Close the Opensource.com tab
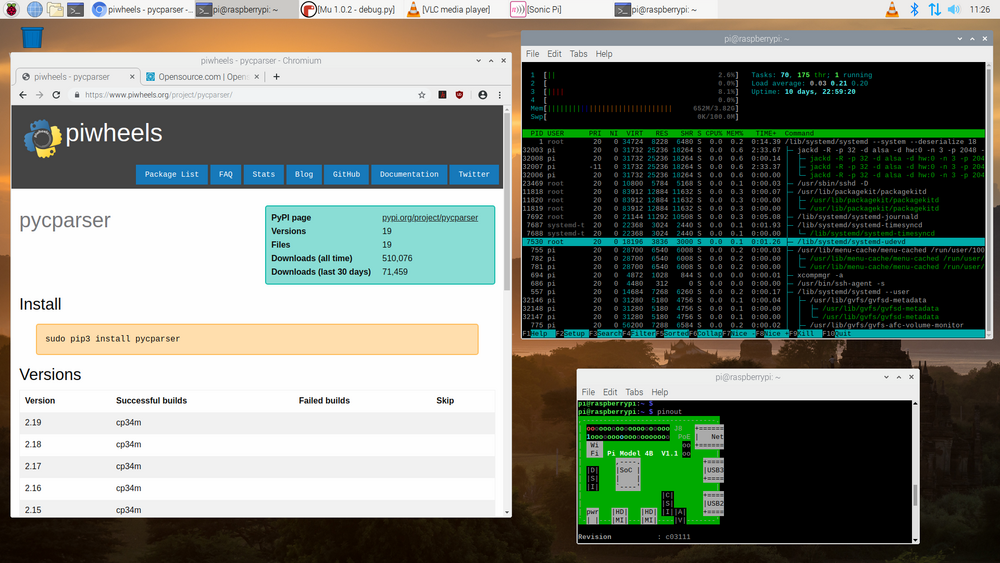This screenshot has width=1000, height=563. (256, 77)
